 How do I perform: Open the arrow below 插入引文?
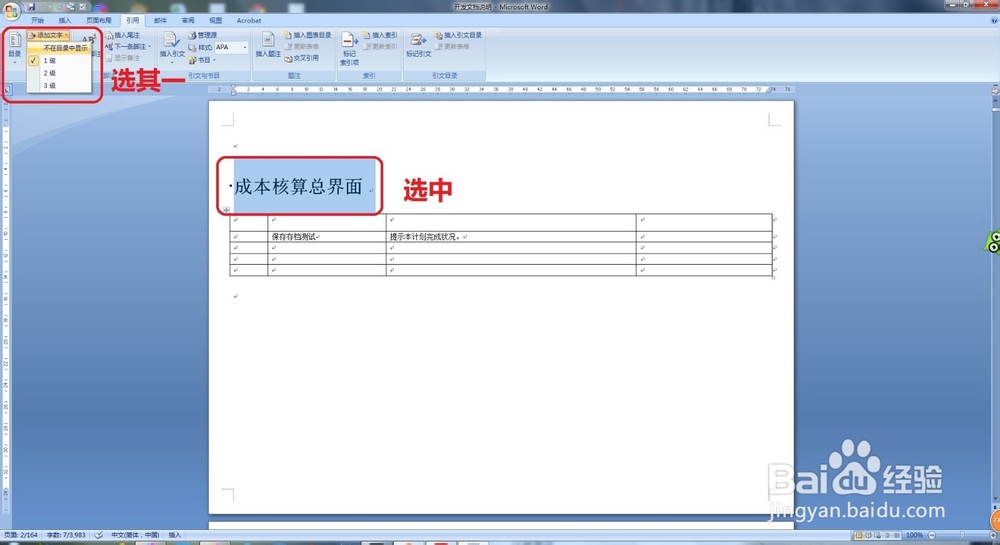pos(172,62)
